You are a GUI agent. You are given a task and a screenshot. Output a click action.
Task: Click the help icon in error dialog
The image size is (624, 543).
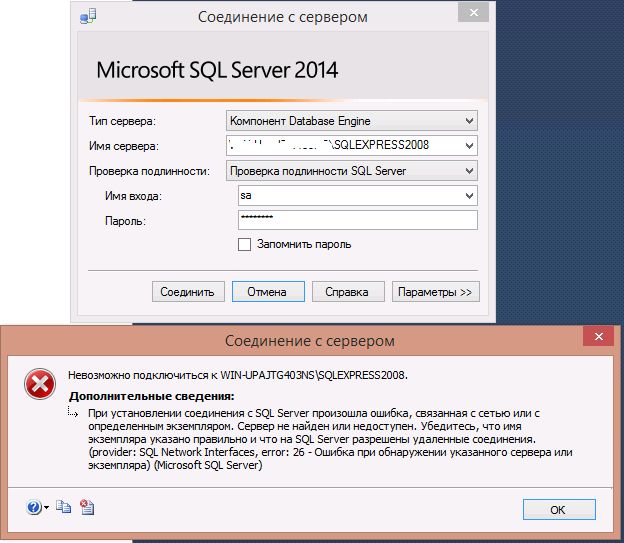(x=34, y=507)
